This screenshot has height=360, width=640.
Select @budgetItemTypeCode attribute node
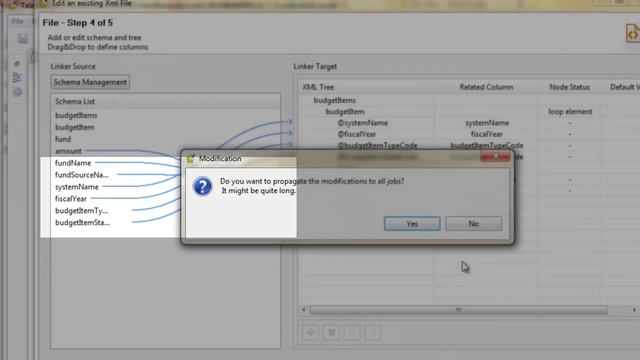(x=378, y=145)
